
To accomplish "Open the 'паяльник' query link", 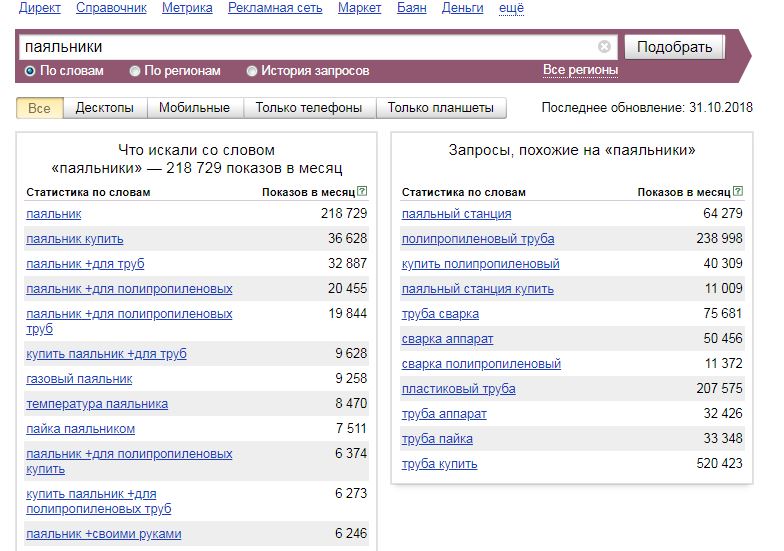I will (54, 214).
